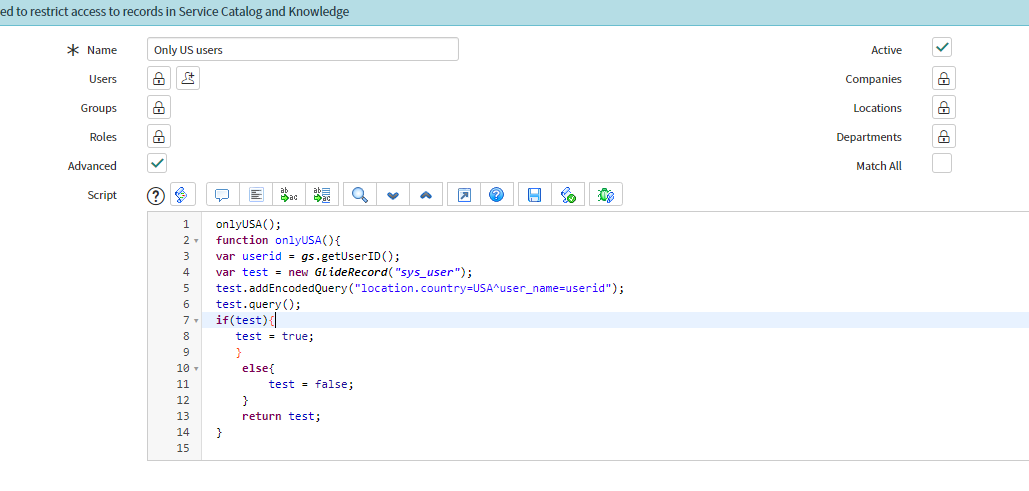Click the Name input field
Image resolution: width=1029 pixels, height=491 pixels.
tap(303, 49)
